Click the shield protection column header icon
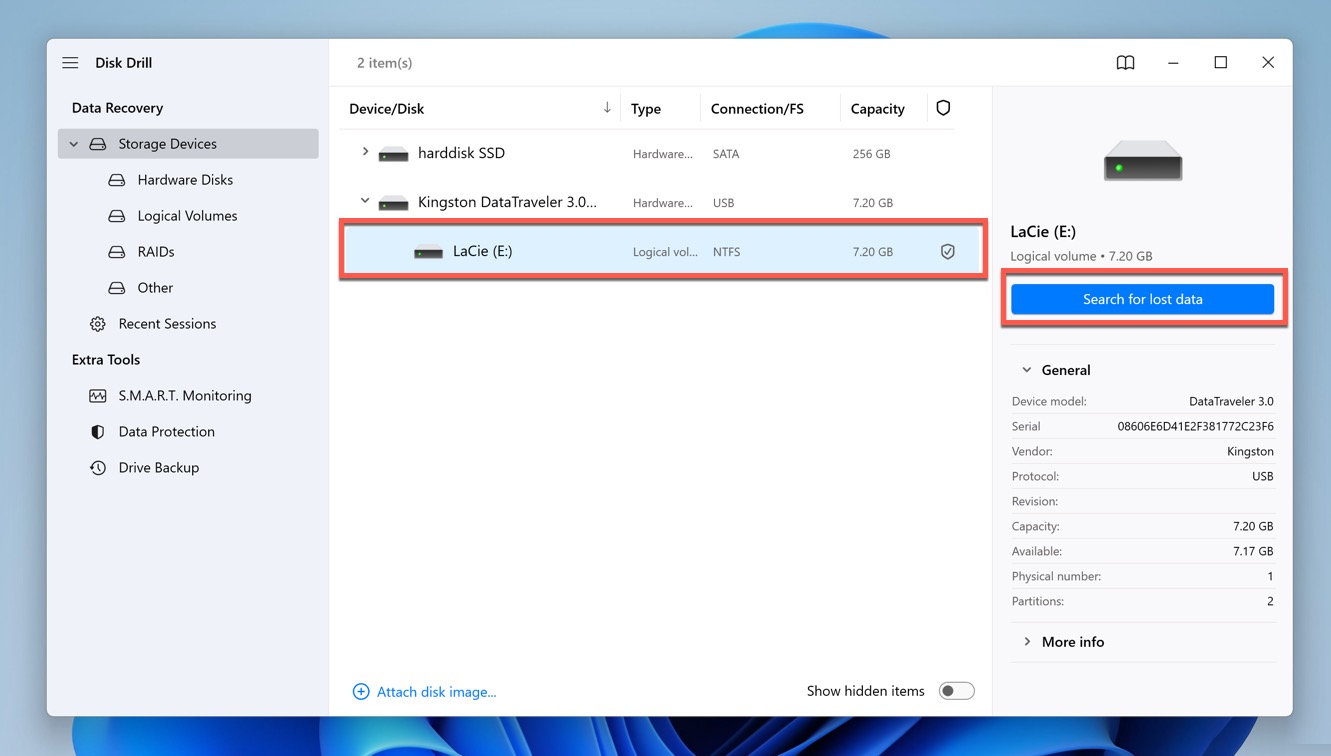Image resolution: width=1331 pixels, height=756 pixels. (x=943, y=108)
